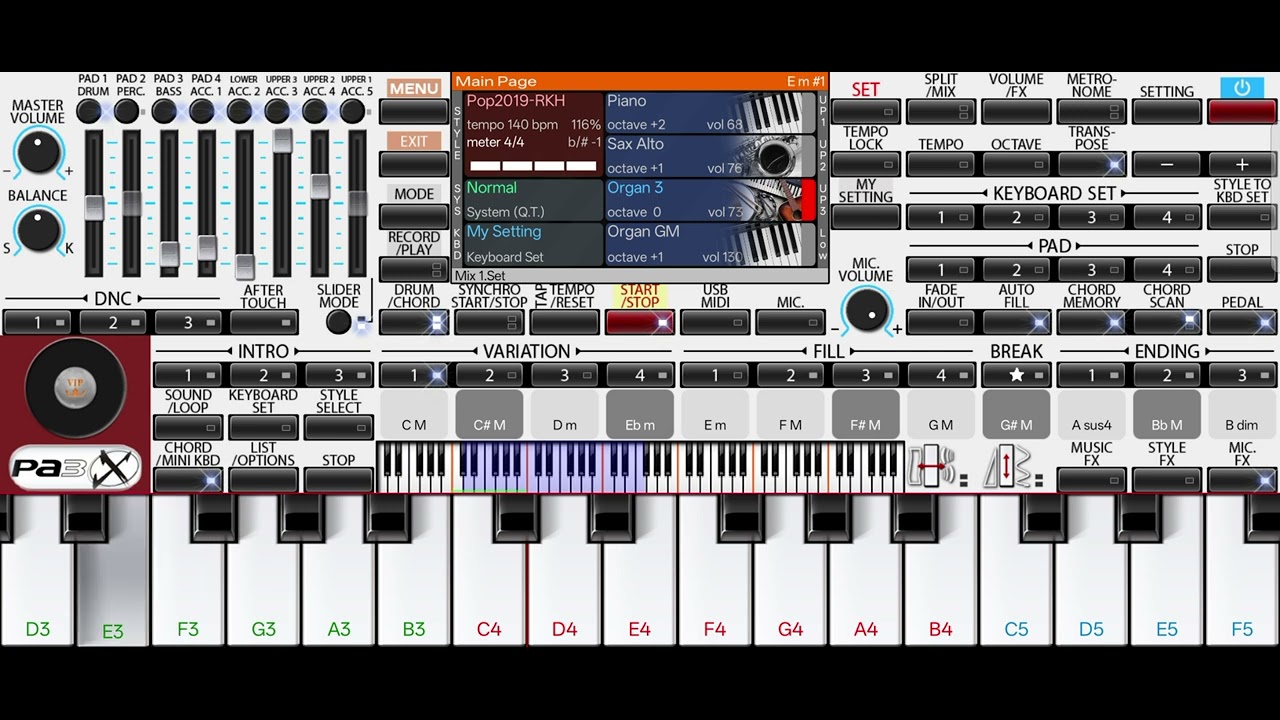Open the Setting button
This screenshot has height=720, width=1280.
[1166, 111]
